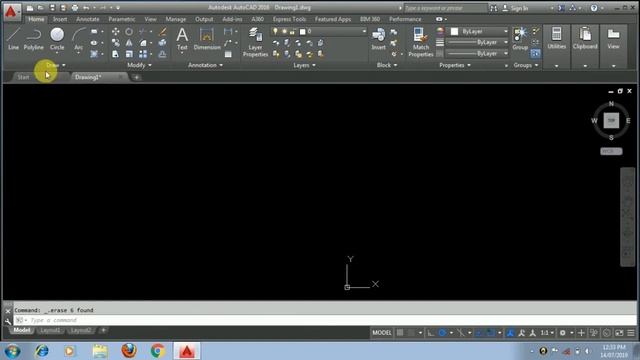Click the Insert block icon
Screen dimensions: 640x360
(x=378, y=39)
